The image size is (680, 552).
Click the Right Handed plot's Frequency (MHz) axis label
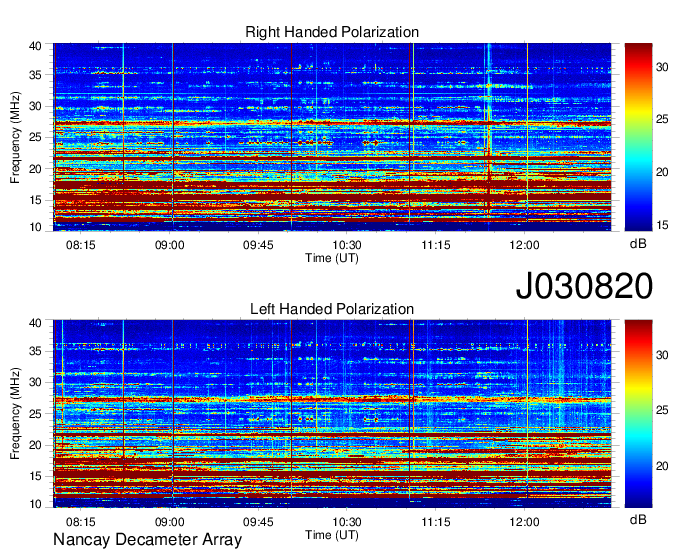(x=15, y=137)
